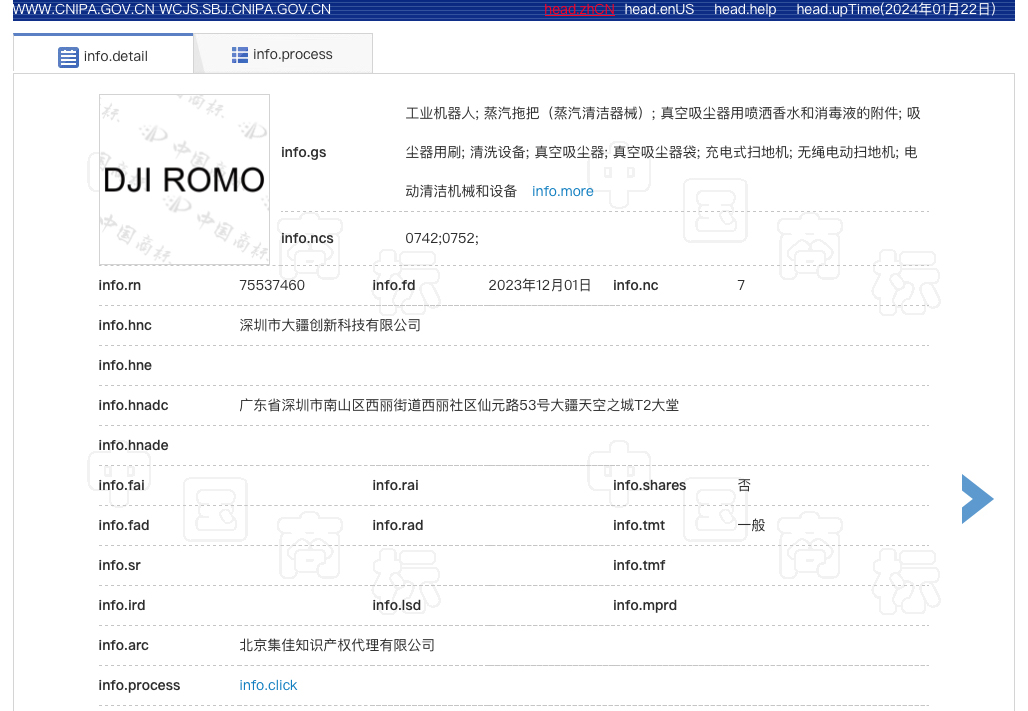The height and width of the screenshot is (711, 1028).
Task: Select similar group codes 0742;0752;
Action: [442, 238]
